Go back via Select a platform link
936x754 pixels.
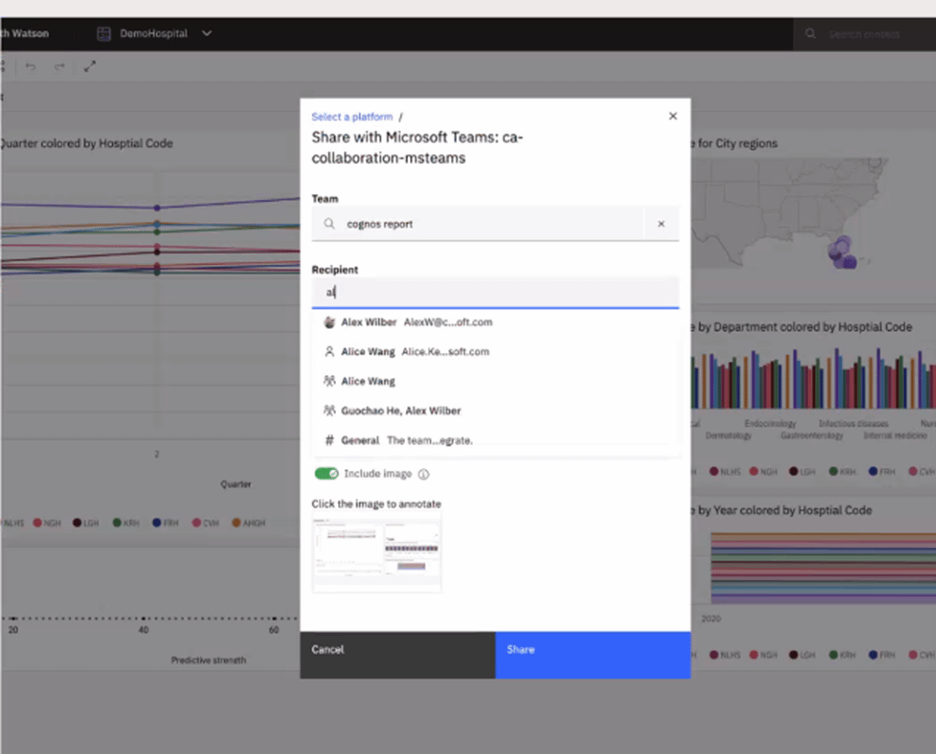click(351, 117)
